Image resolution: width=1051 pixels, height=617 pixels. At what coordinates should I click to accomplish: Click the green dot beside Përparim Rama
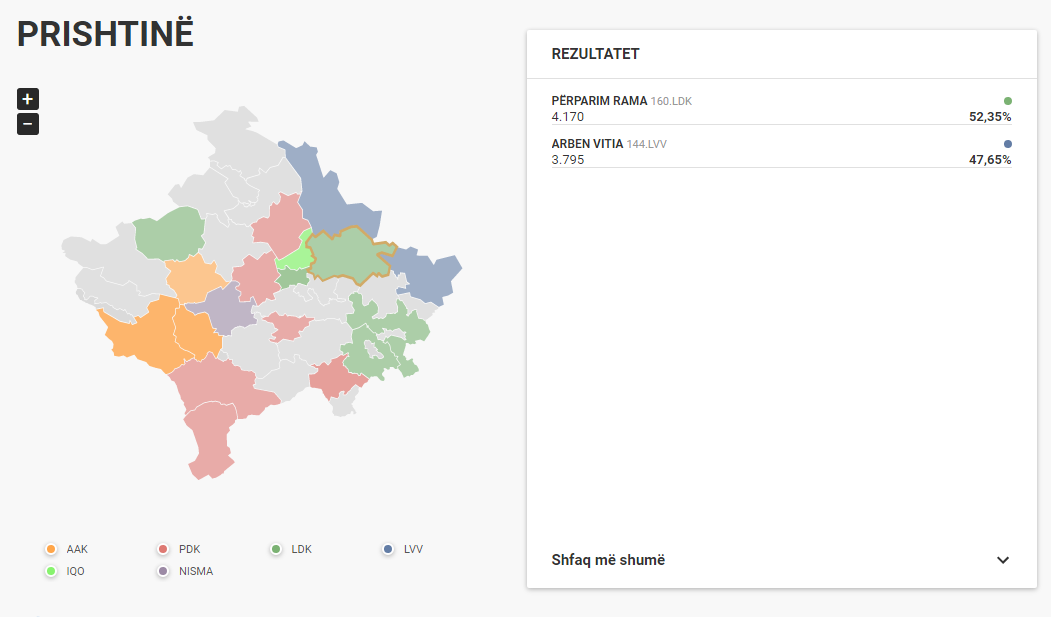(x=1007, y=101)
